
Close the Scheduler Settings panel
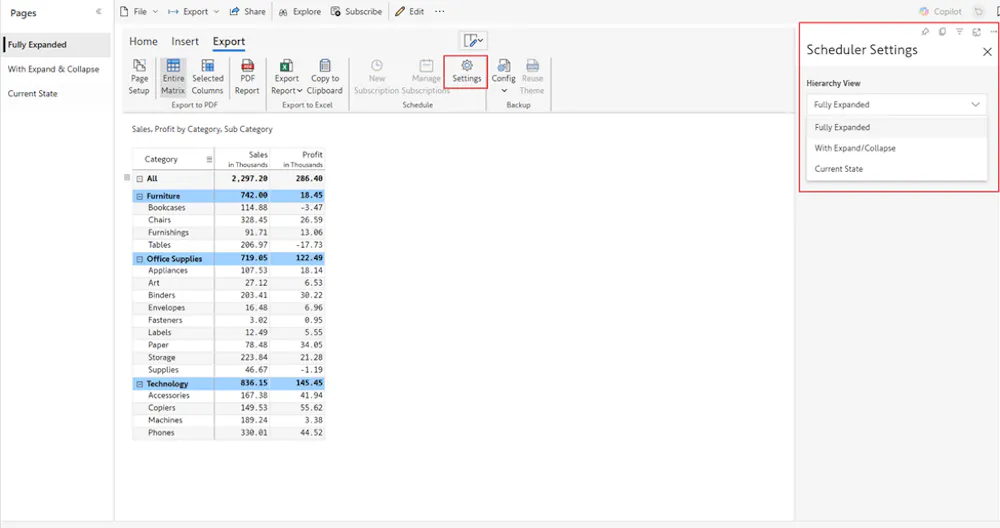click(987, 52)
